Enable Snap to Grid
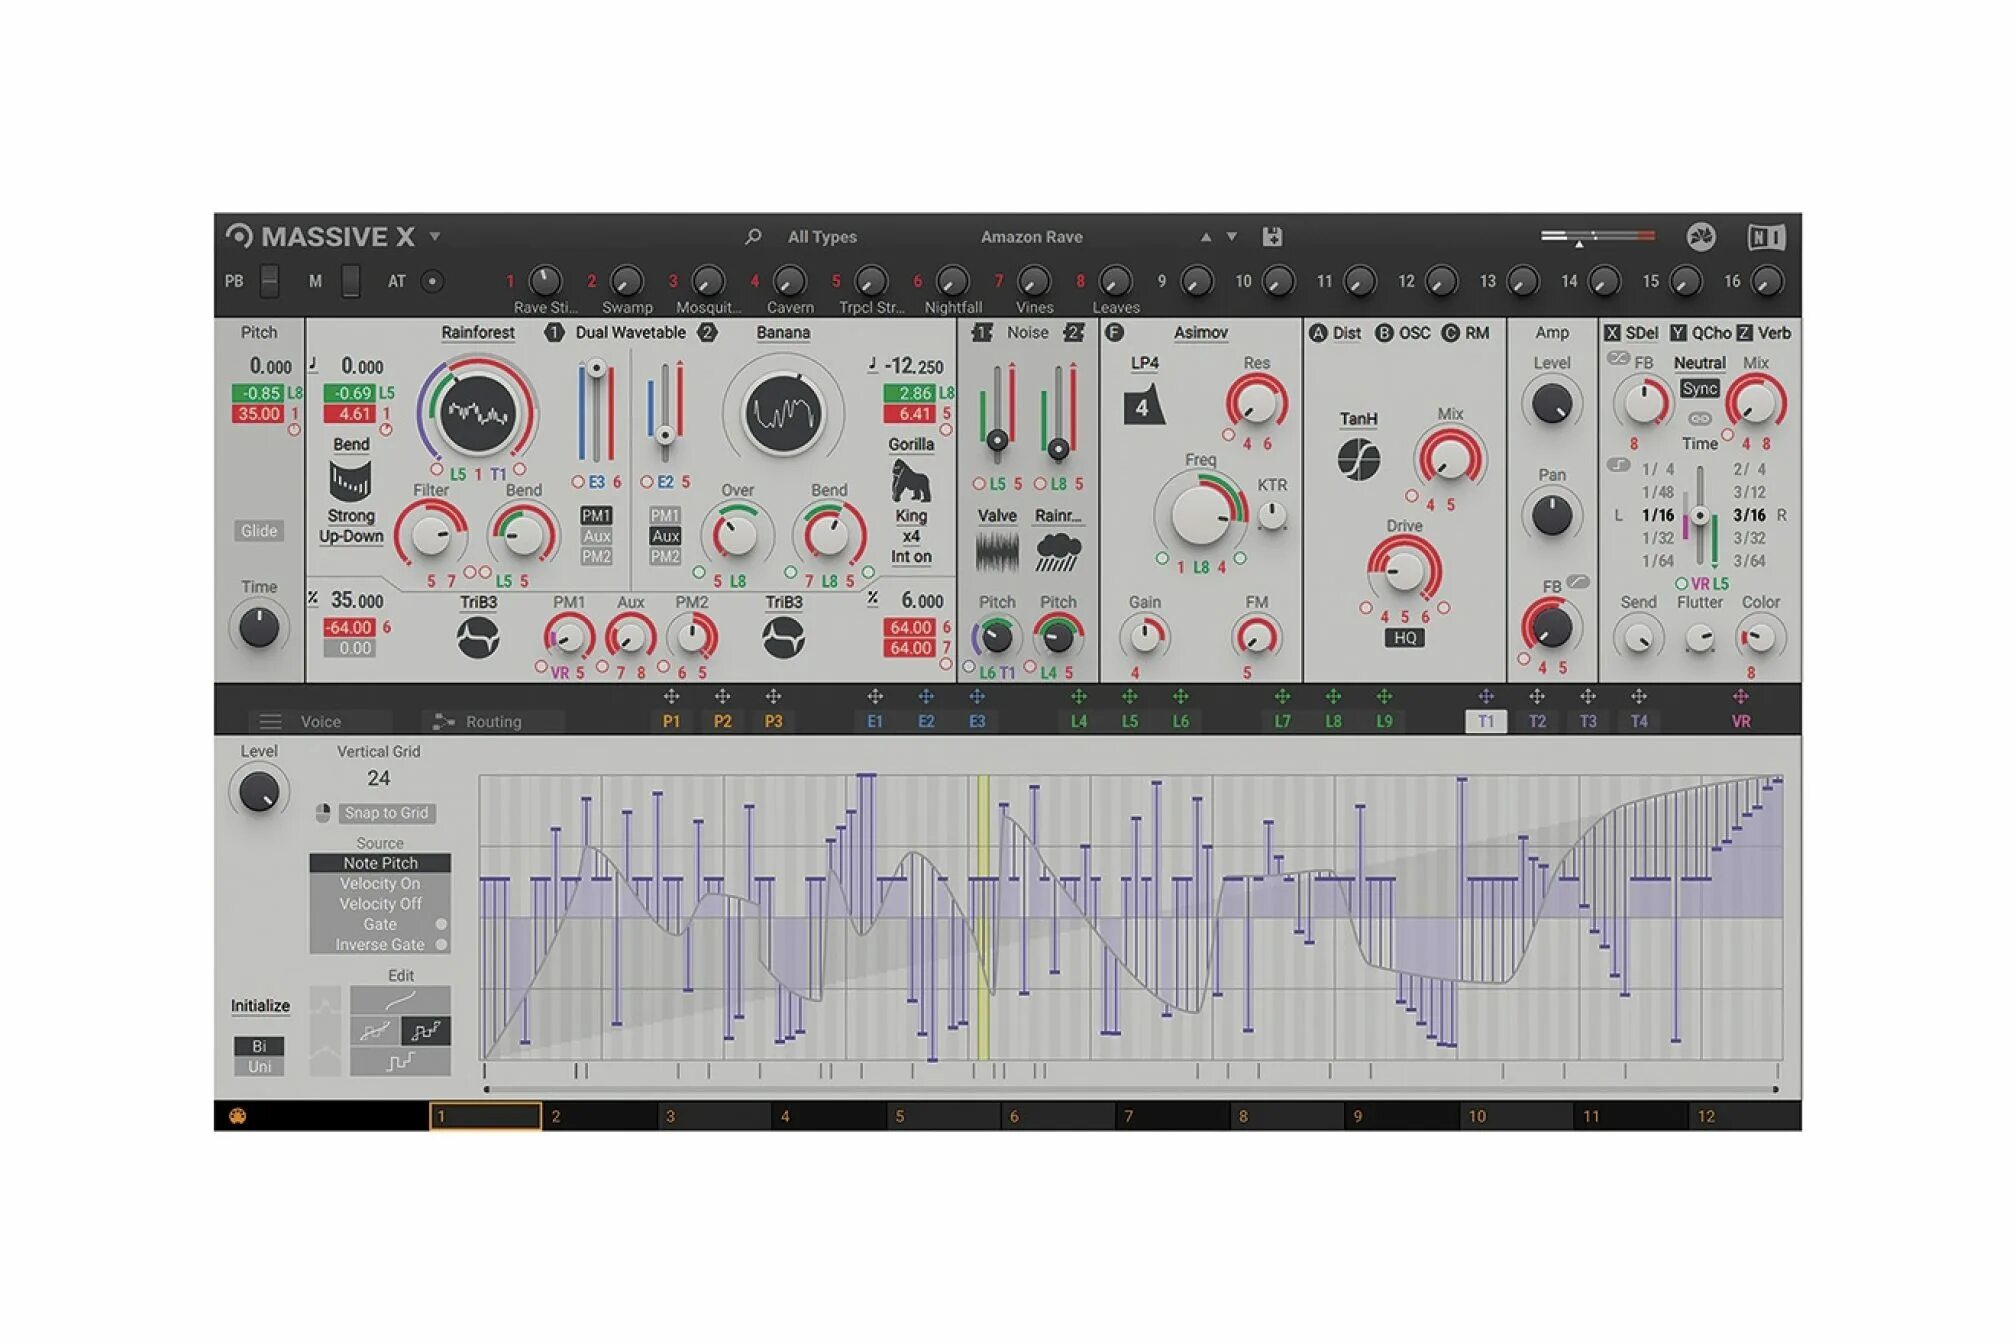The height and width of the screenshot is (1344, 2016). coord(386,813)
